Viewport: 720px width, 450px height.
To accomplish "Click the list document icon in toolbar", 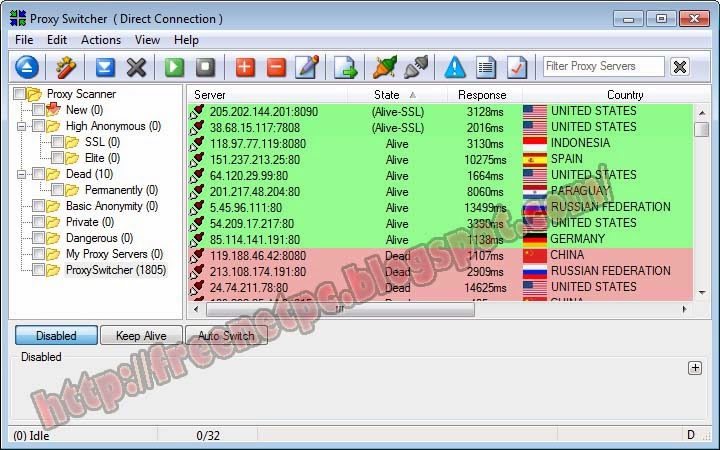I will click(x=486, y=67).
